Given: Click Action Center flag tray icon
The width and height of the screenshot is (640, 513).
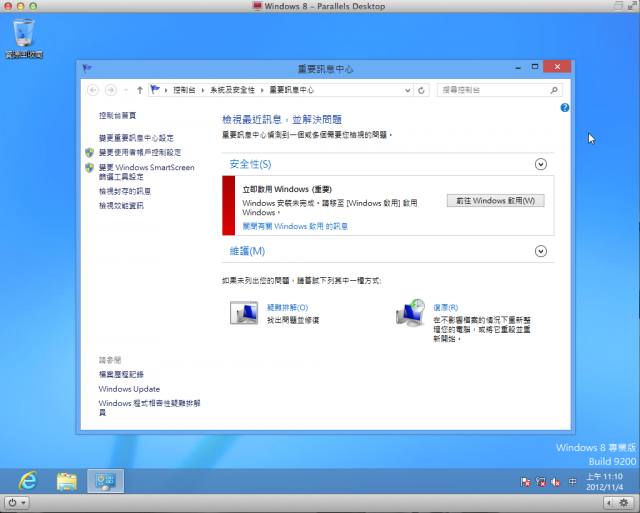Looking at the screenshot, I should [x=525, y=482].
